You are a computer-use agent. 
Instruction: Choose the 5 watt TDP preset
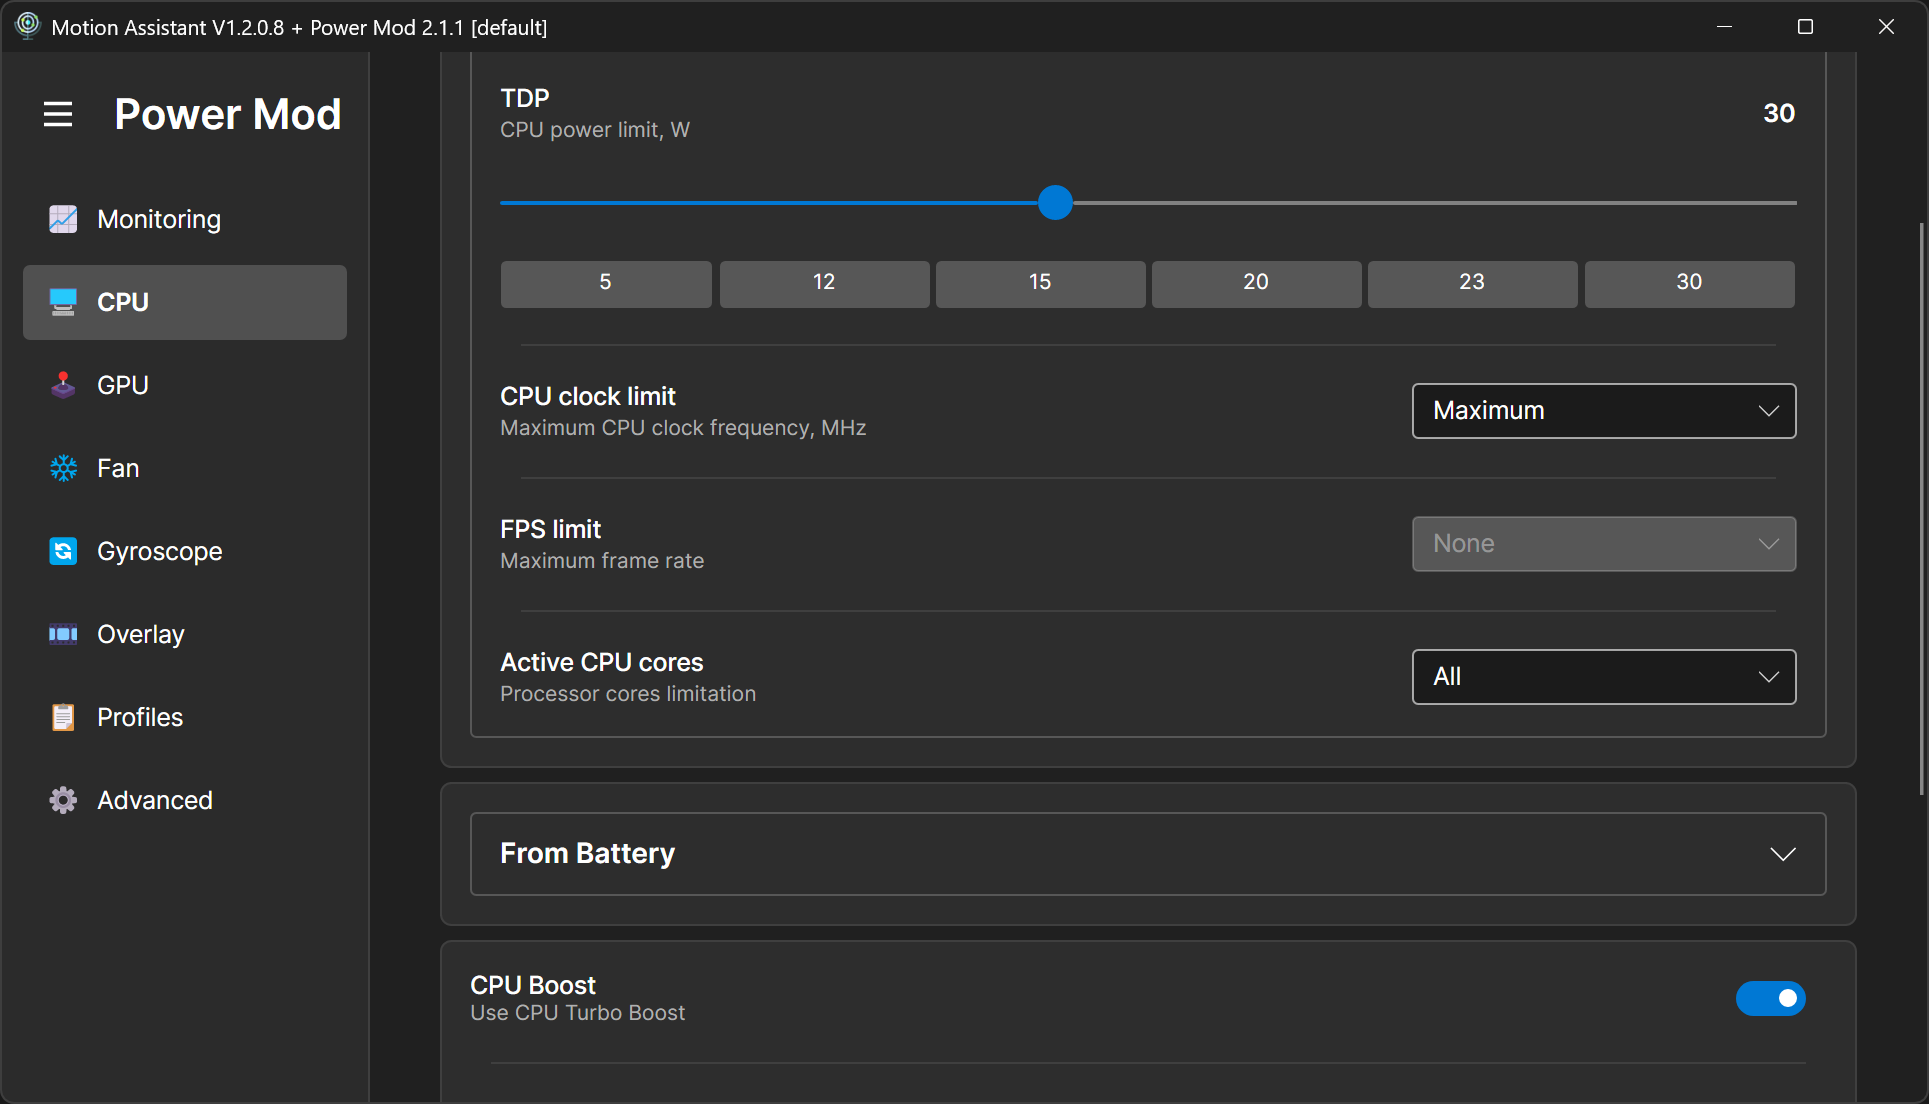[605, 283]
